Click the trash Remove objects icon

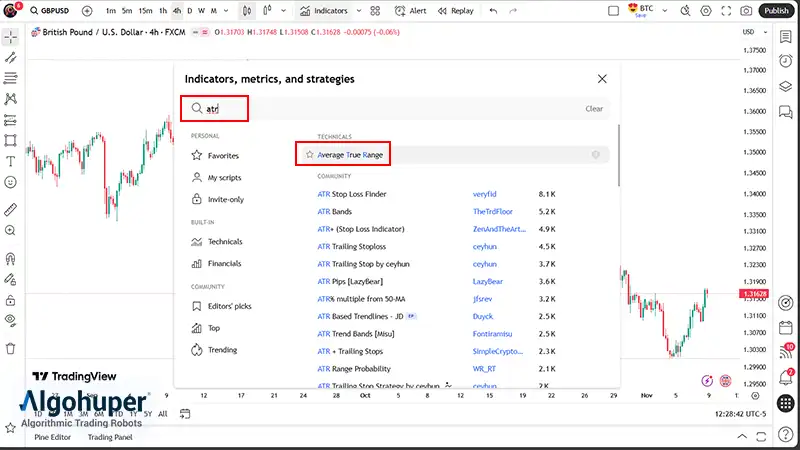(10, 348)
